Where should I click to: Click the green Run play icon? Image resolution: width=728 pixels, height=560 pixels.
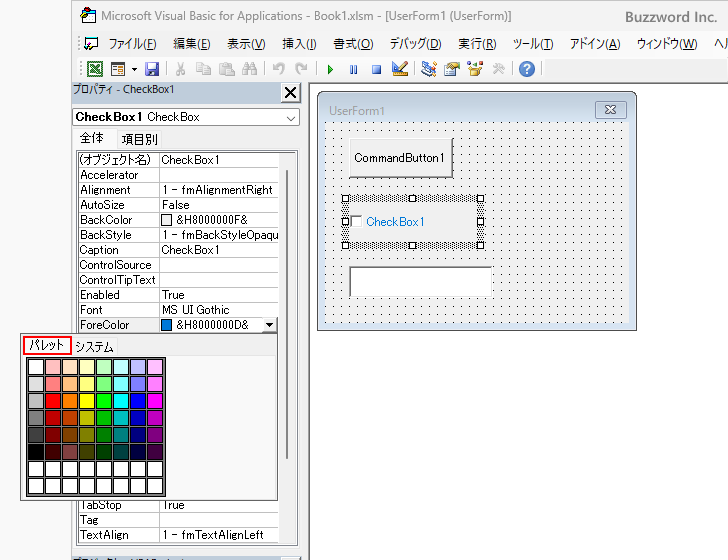coord(330,70)
